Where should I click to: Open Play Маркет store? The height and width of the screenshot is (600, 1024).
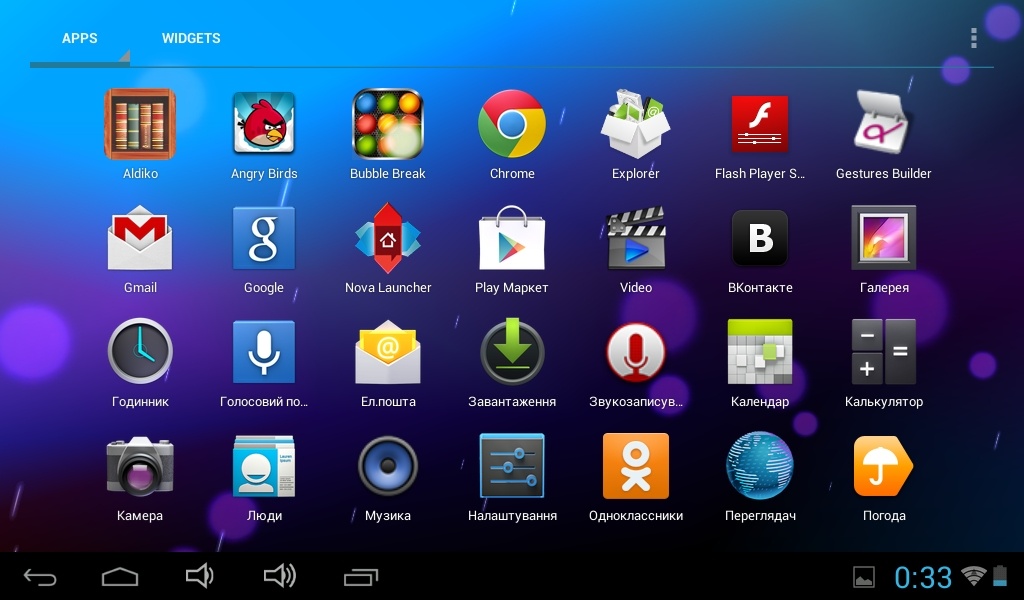point(512,238)
